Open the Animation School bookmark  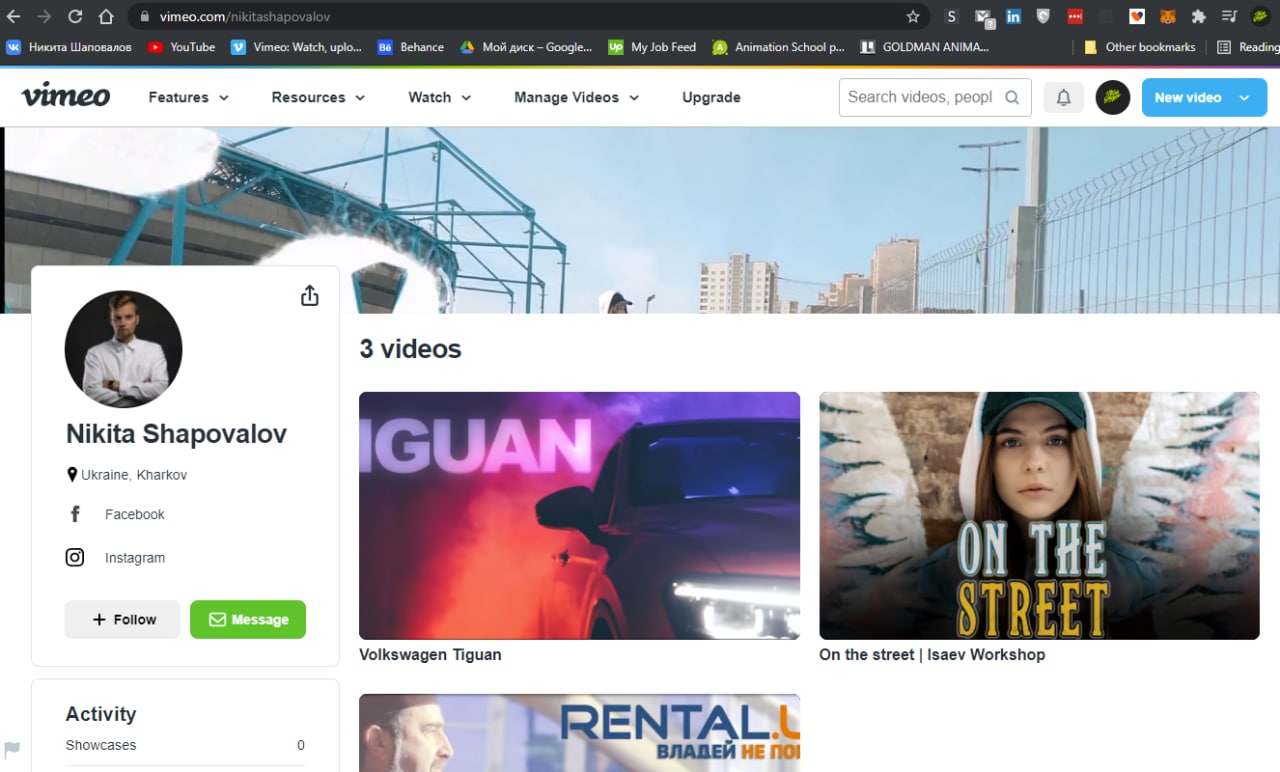[779, 47]
